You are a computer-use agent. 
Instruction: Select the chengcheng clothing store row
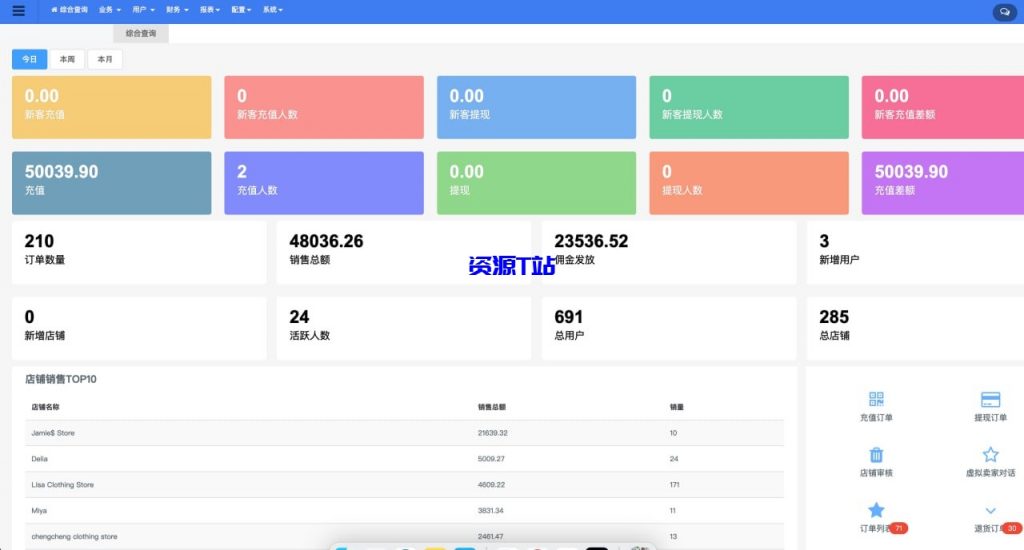[x=404, y=536]
